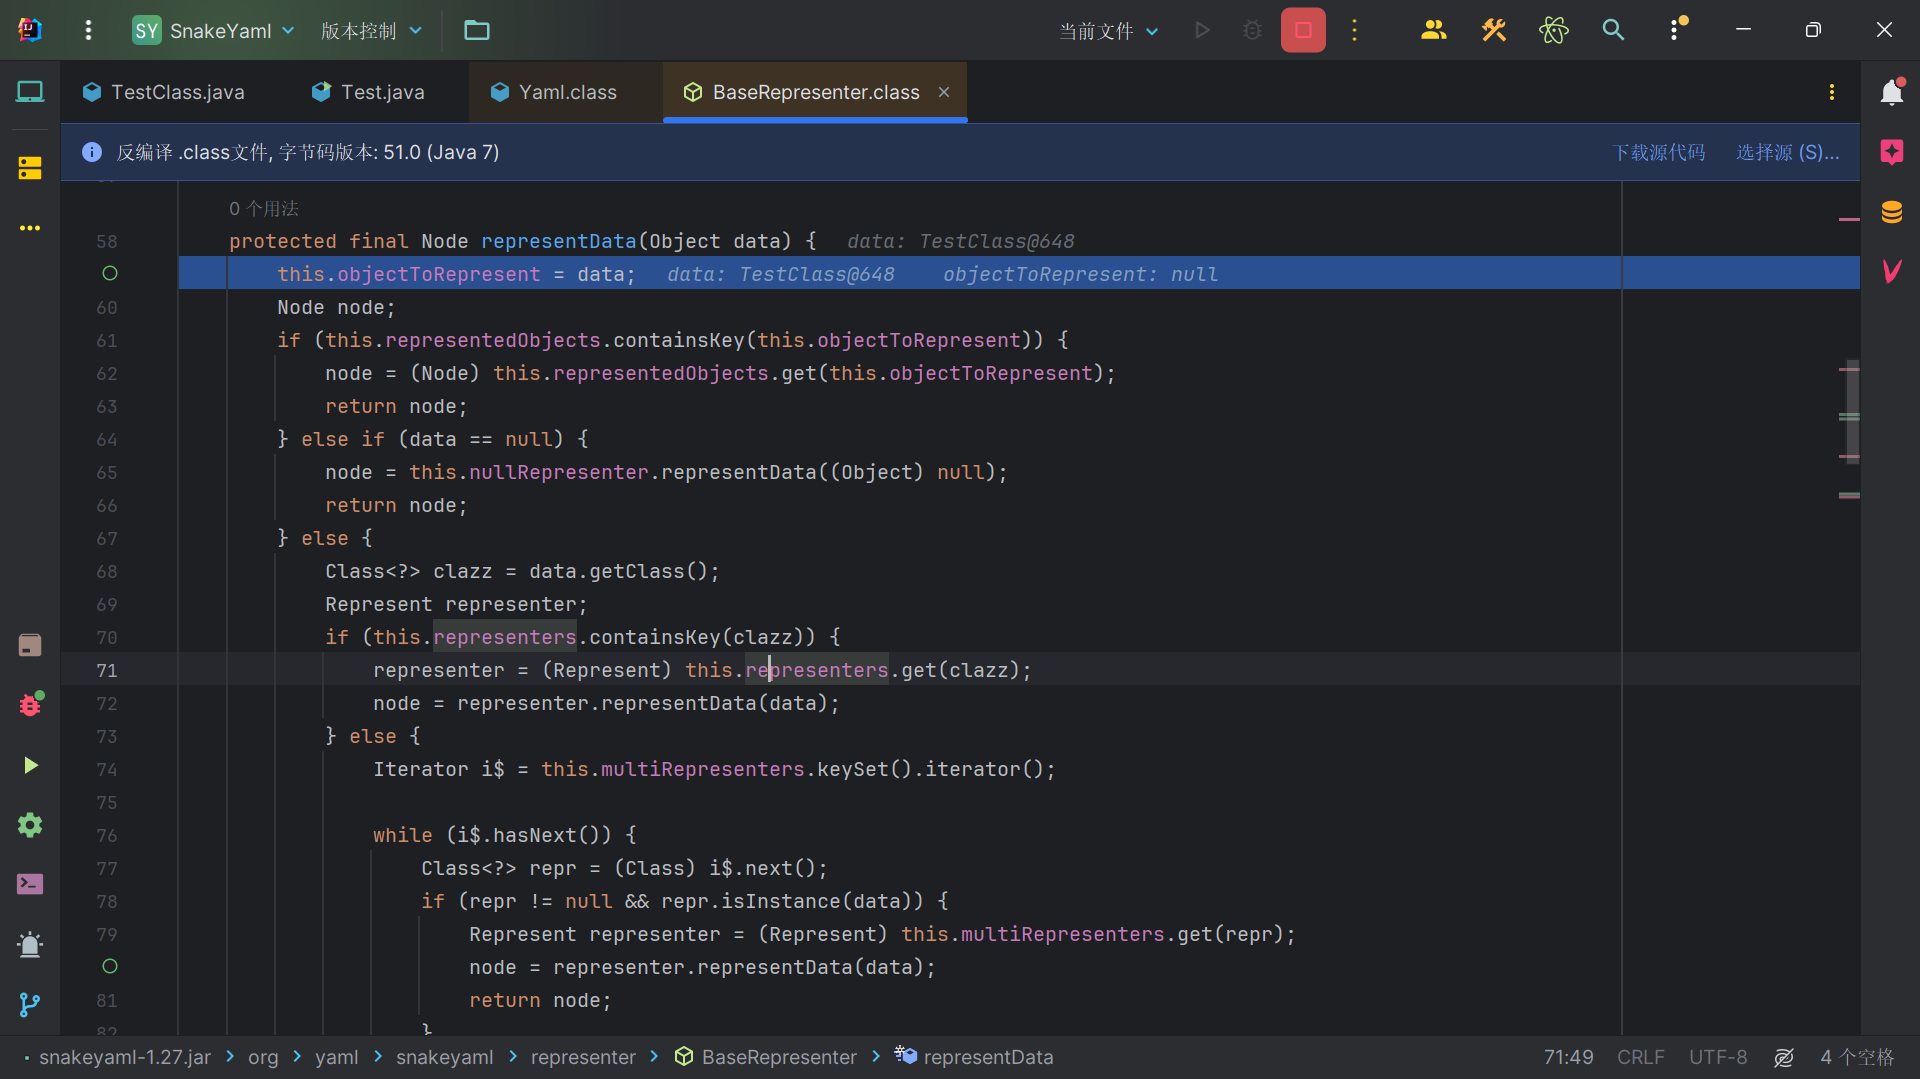The width and height of the screenshot is (1920, 1079).
Task: Open the pink AI assistant side panel
Action: [x=1891, y=152]
